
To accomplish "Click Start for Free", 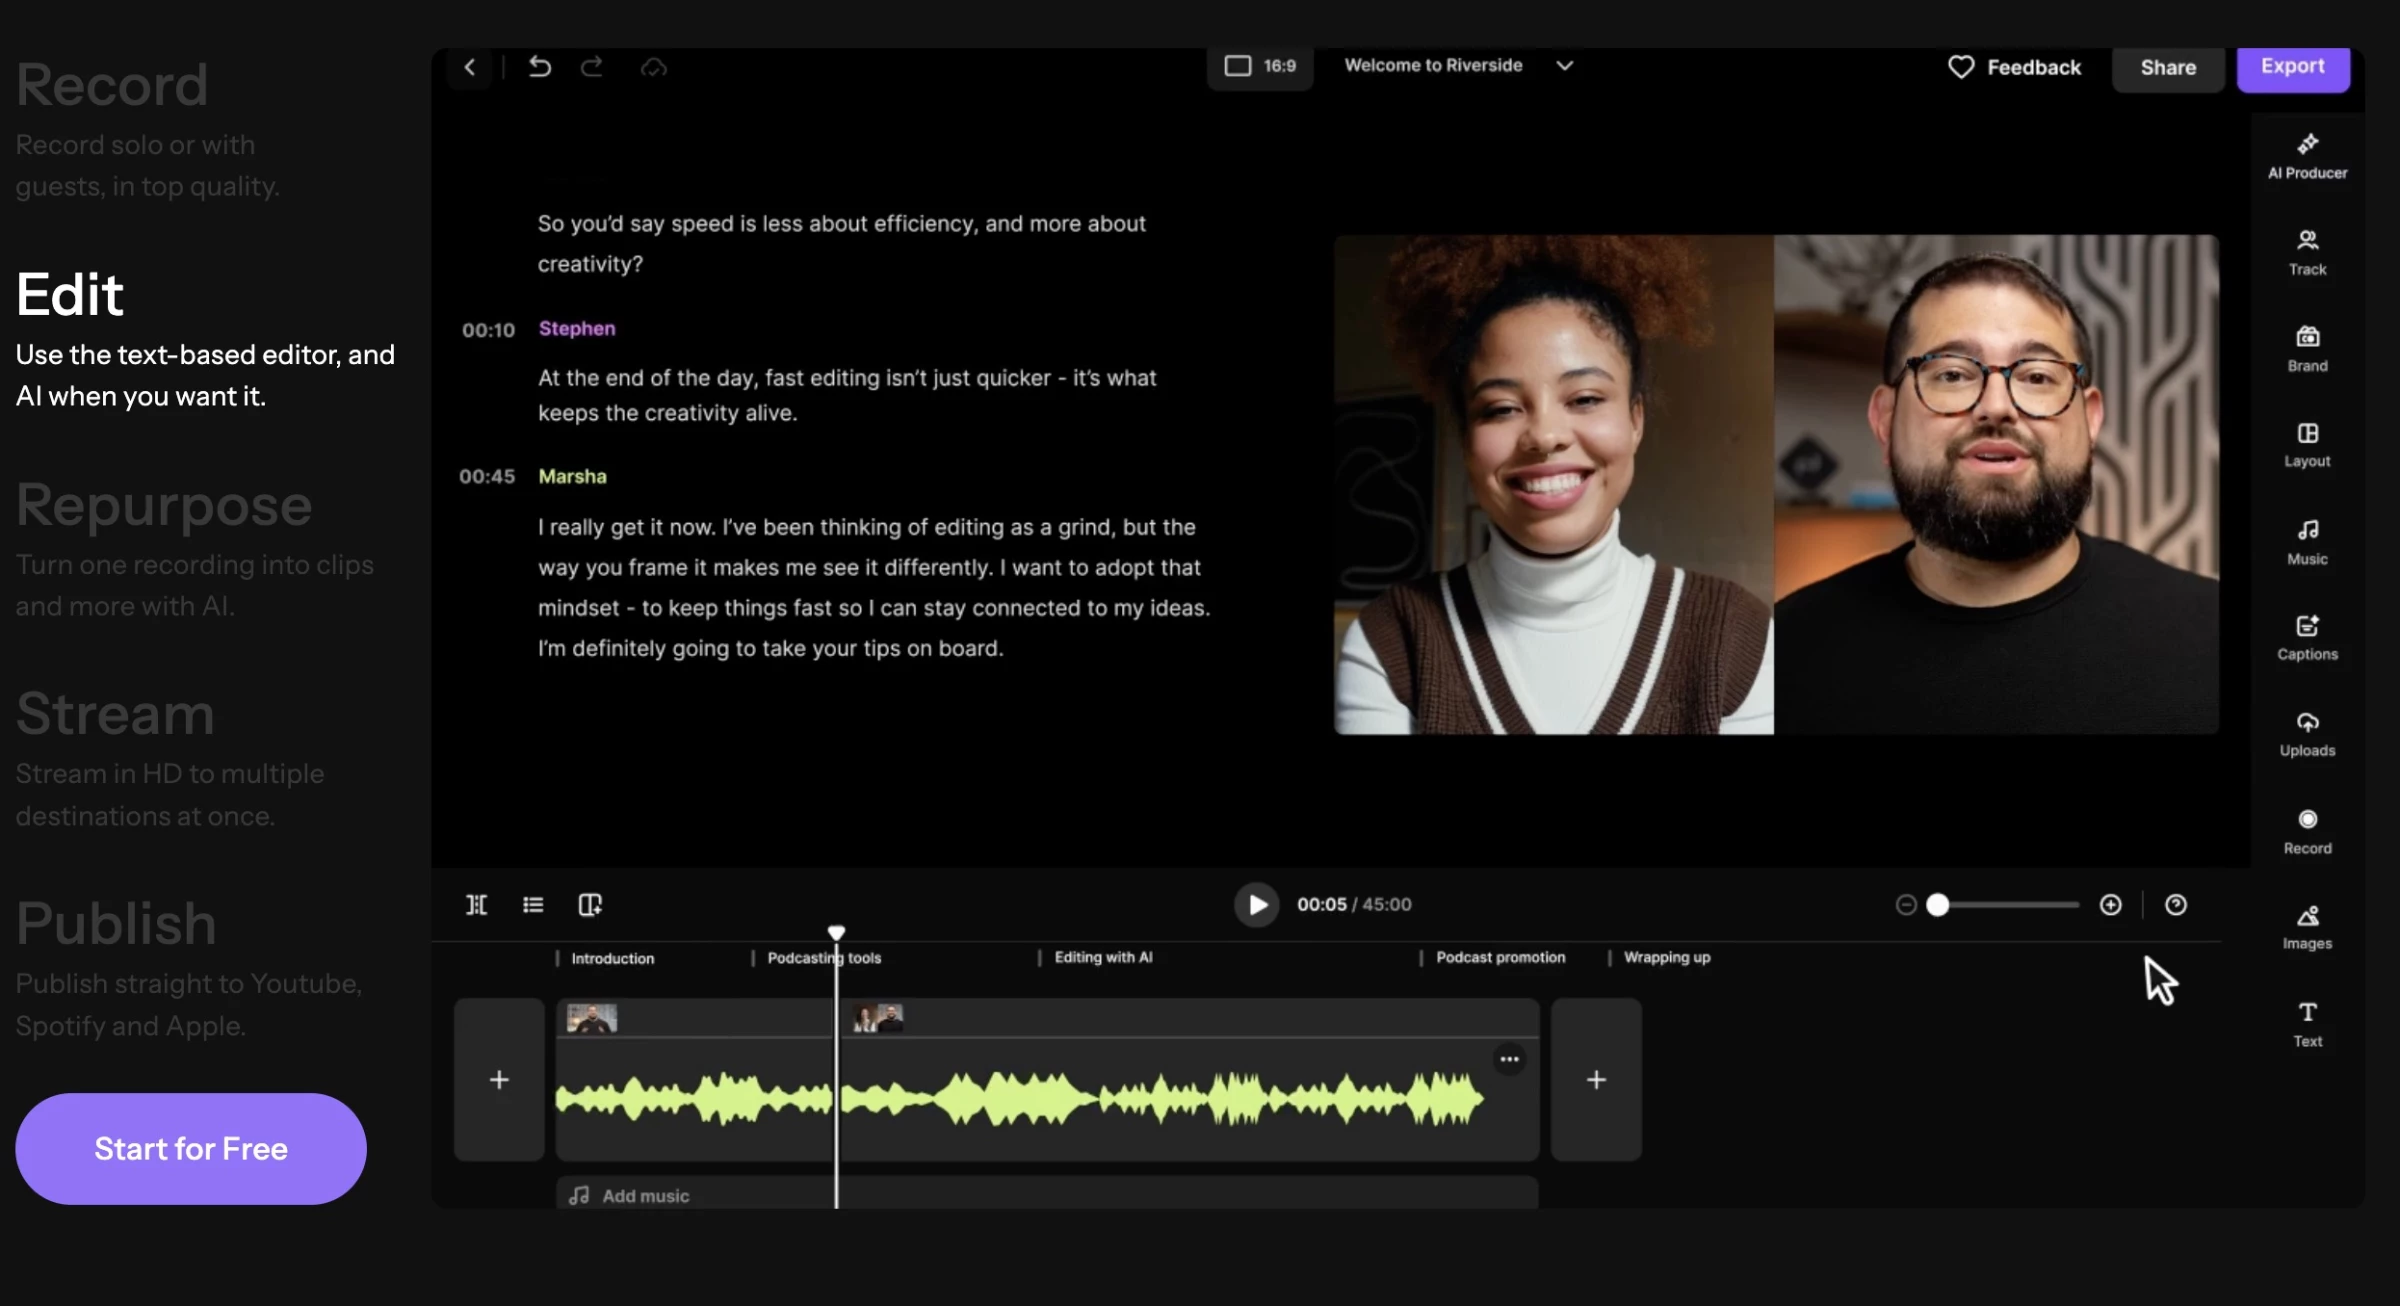I will [191, 1148].
